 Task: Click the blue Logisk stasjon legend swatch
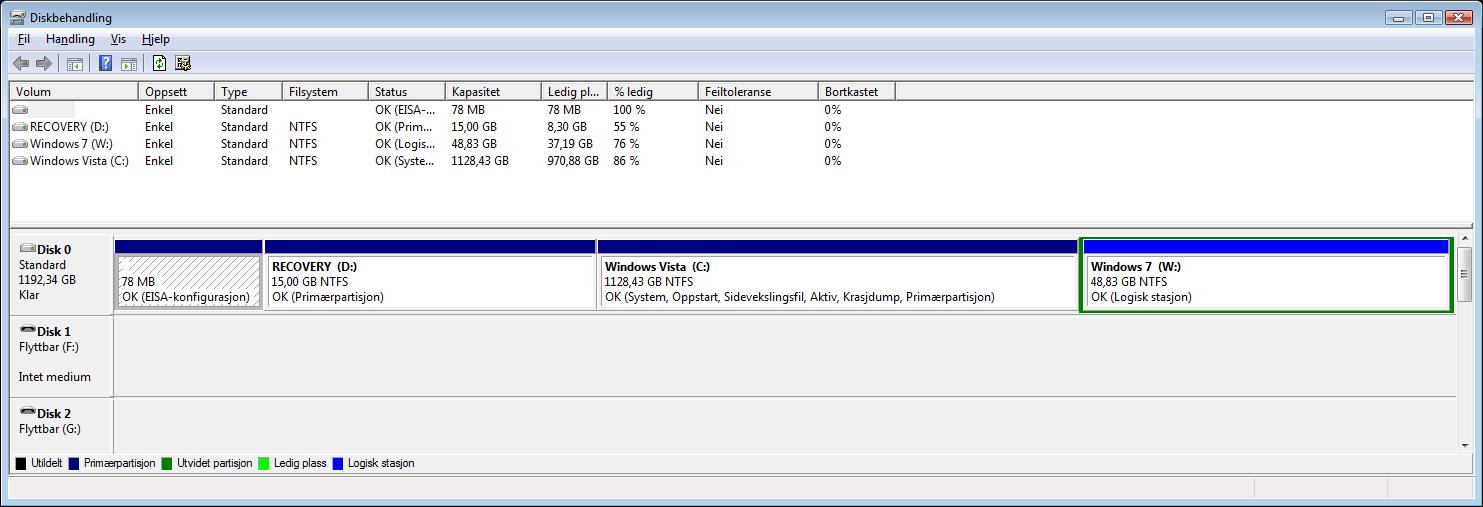(x=338, y=464)
